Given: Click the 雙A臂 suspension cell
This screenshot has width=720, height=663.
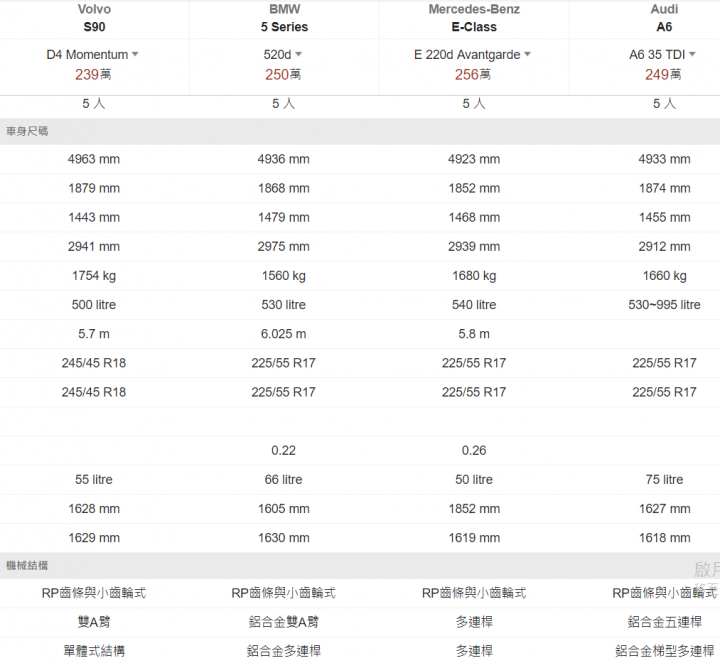Looking at the screenshot, I should [94, 622].
